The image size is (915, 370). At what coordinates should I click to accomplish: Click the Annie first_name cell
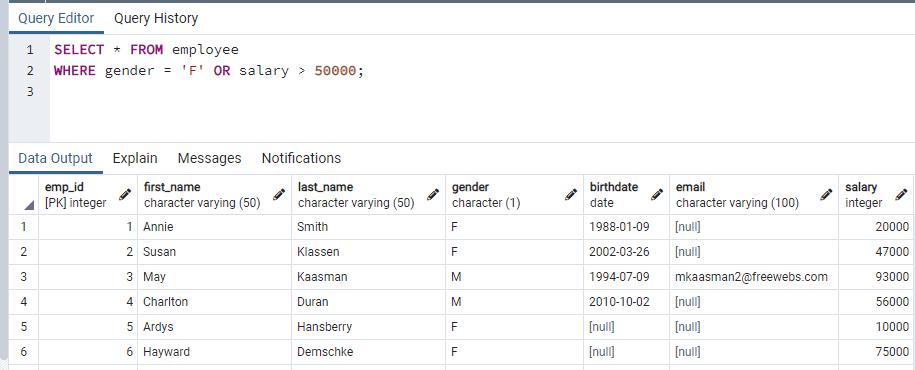click(x=214, y=226)
